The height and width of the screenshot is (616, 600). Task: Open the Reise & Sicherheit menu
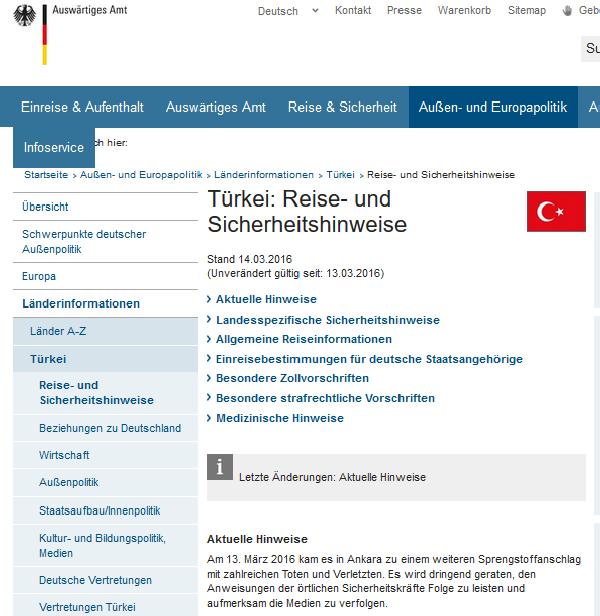[342, 107]
